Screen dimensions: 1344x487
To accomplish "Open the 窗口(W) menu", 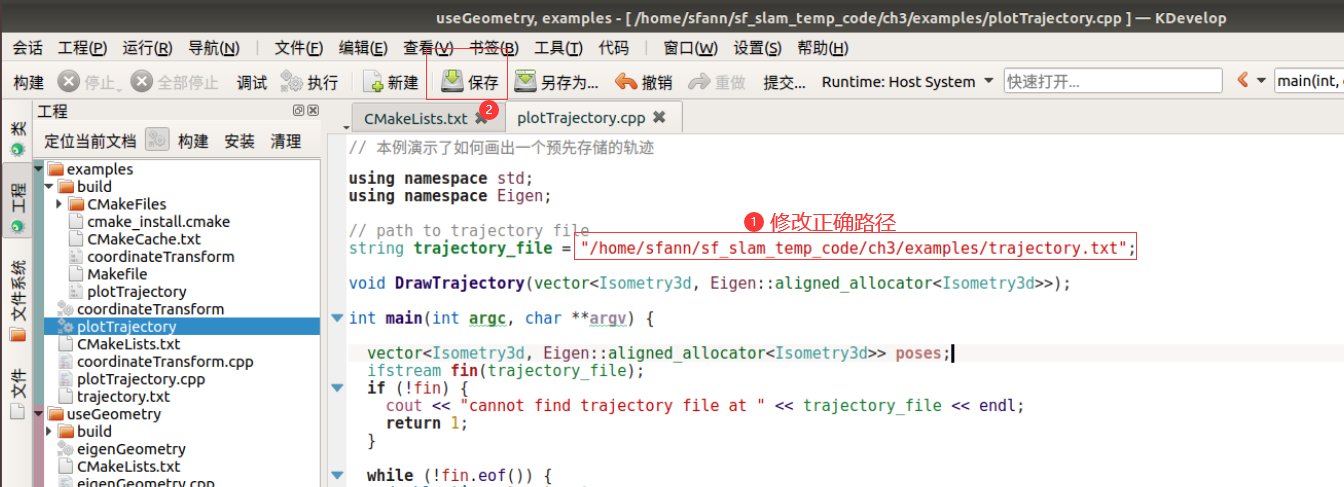I will (x=691, y=48).
